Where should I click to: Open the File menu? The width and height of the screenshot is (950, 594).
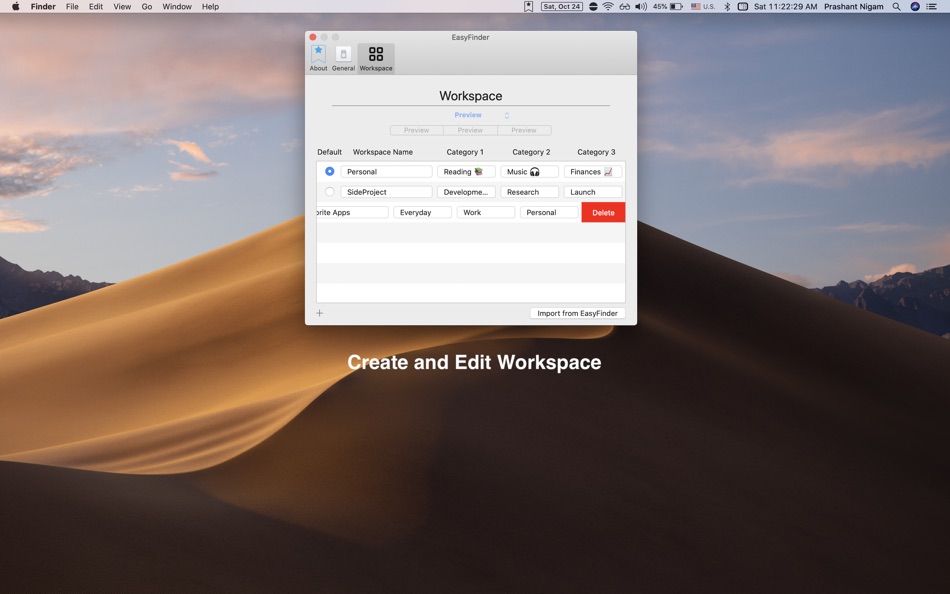(x=72, y=7)
